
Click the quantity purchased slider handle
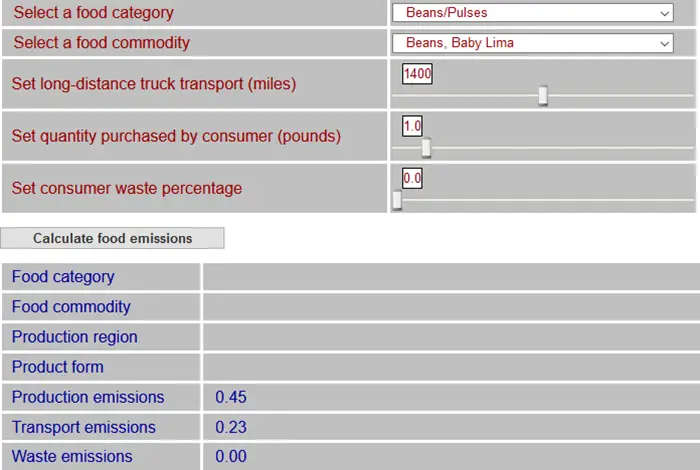[426, 148]
